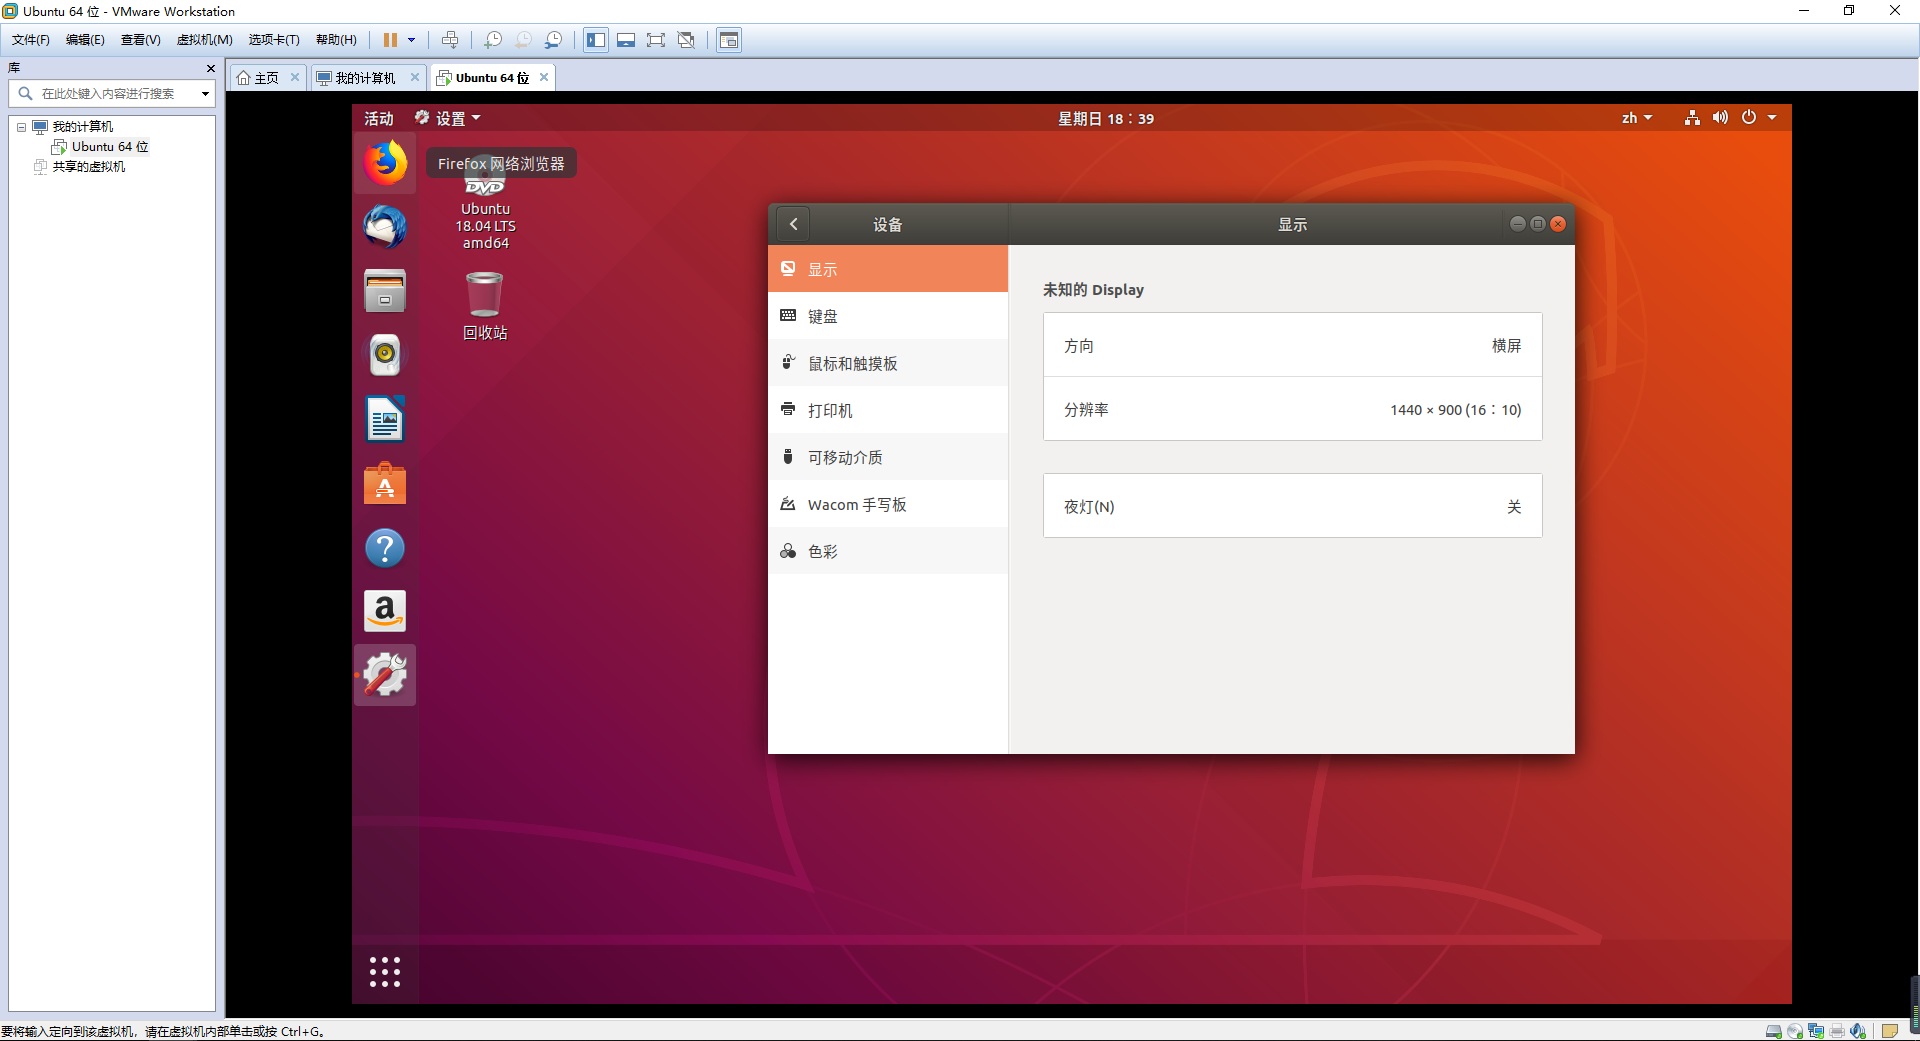
Task: Launch Ubuntu Software from the dock
Action: click(x=385, y=484)
